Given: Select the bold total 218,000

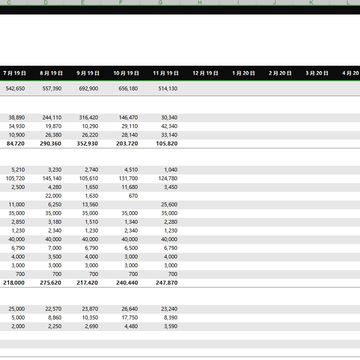Looking at the screenshot, I should coord(14,283).
